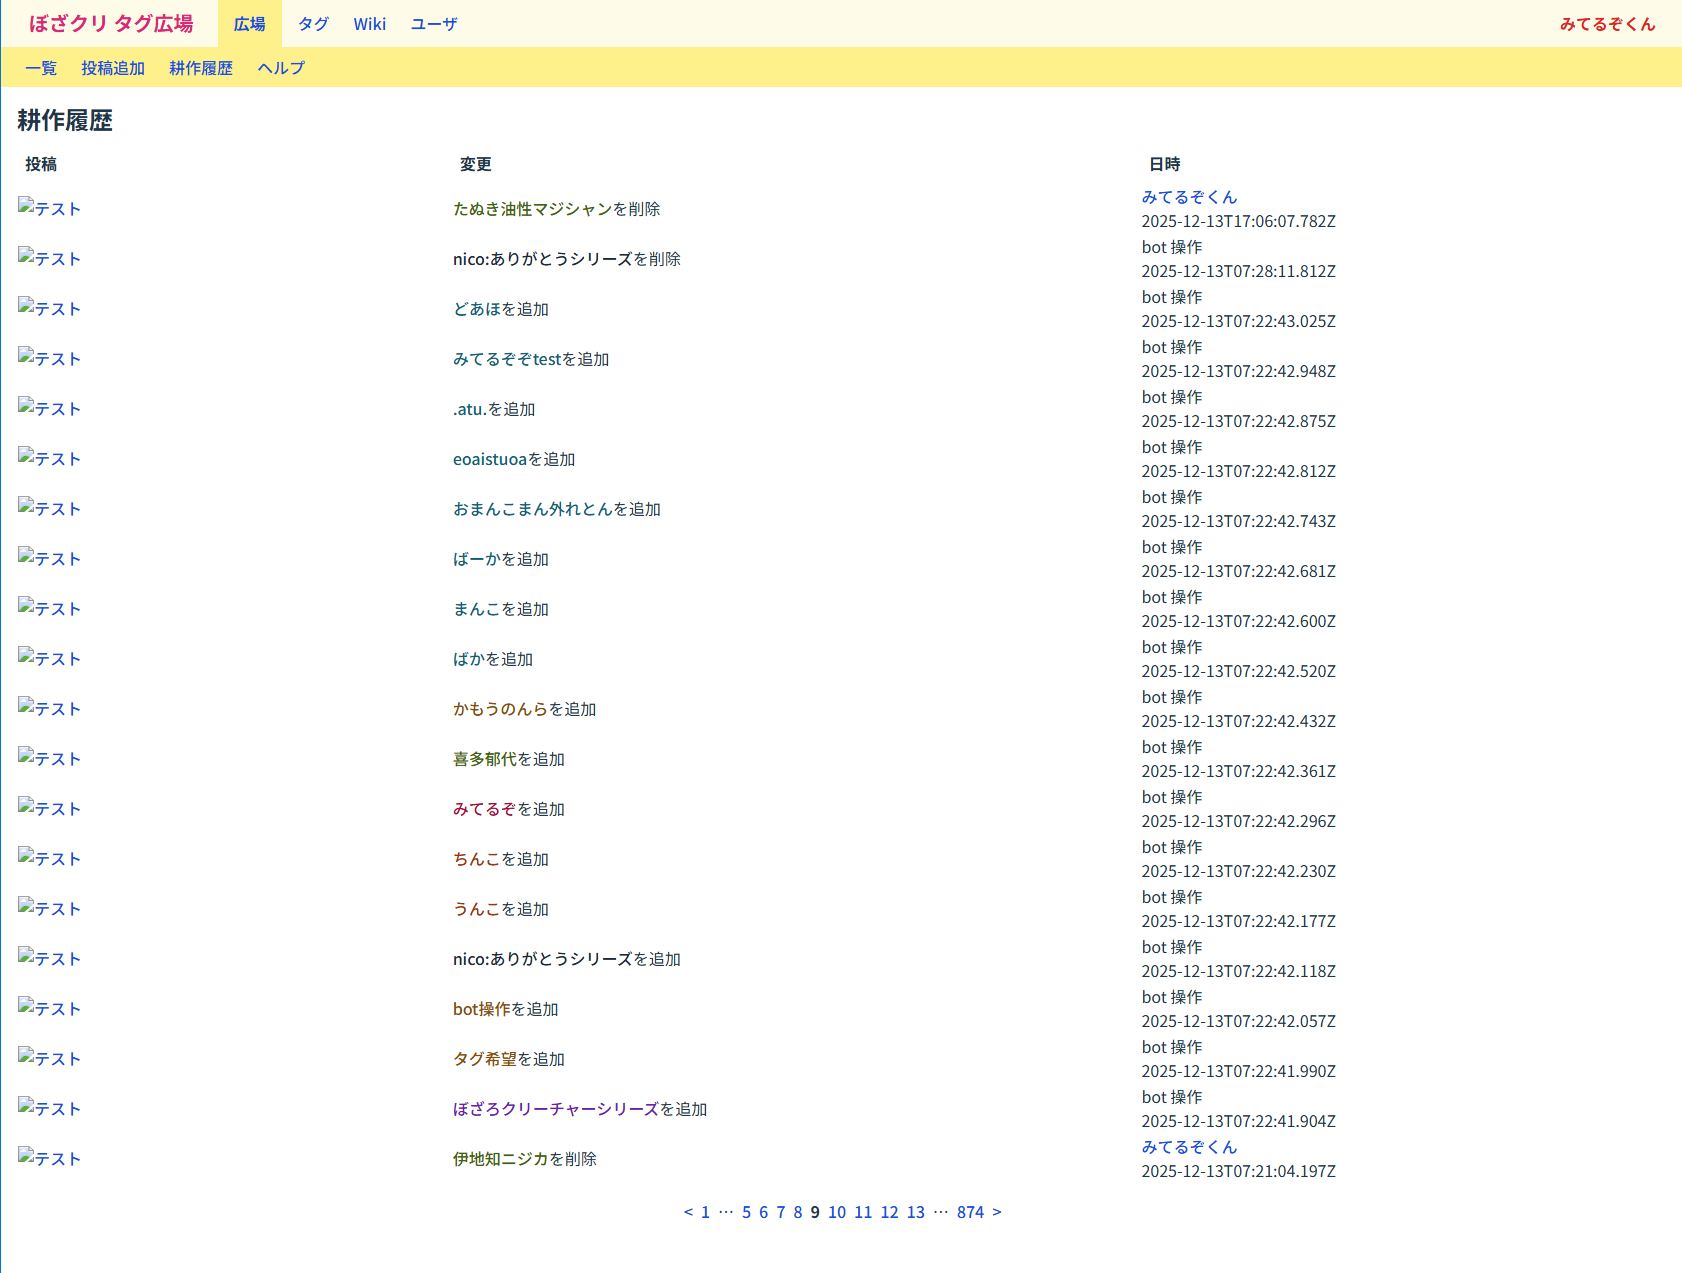Open the ぼざクリ タグ広場 site title
Image resolution: width=1682 pixels, height=1273 pixels.
[111, 23]
